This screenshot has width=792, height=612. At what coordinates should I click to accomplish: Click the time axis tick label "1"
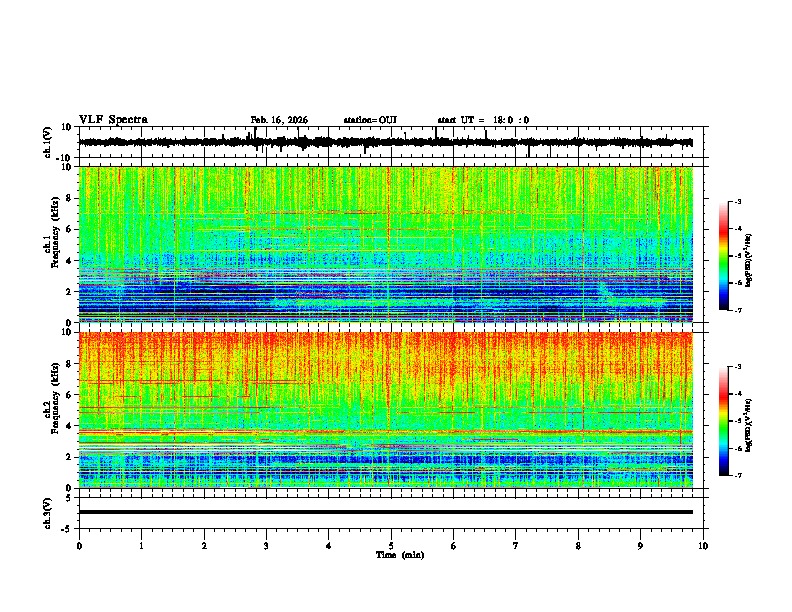click(141, 546)
